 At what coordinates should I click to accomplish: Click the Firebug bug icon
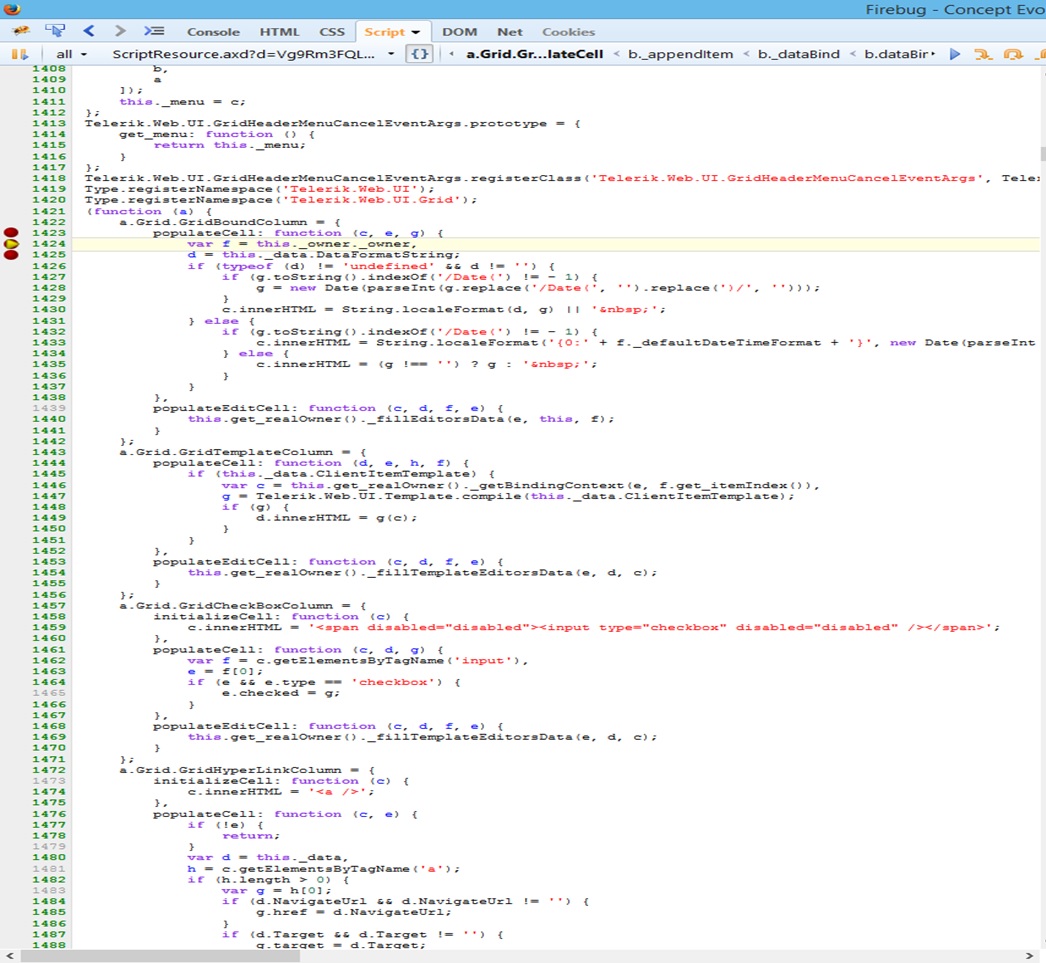point(21,31)
